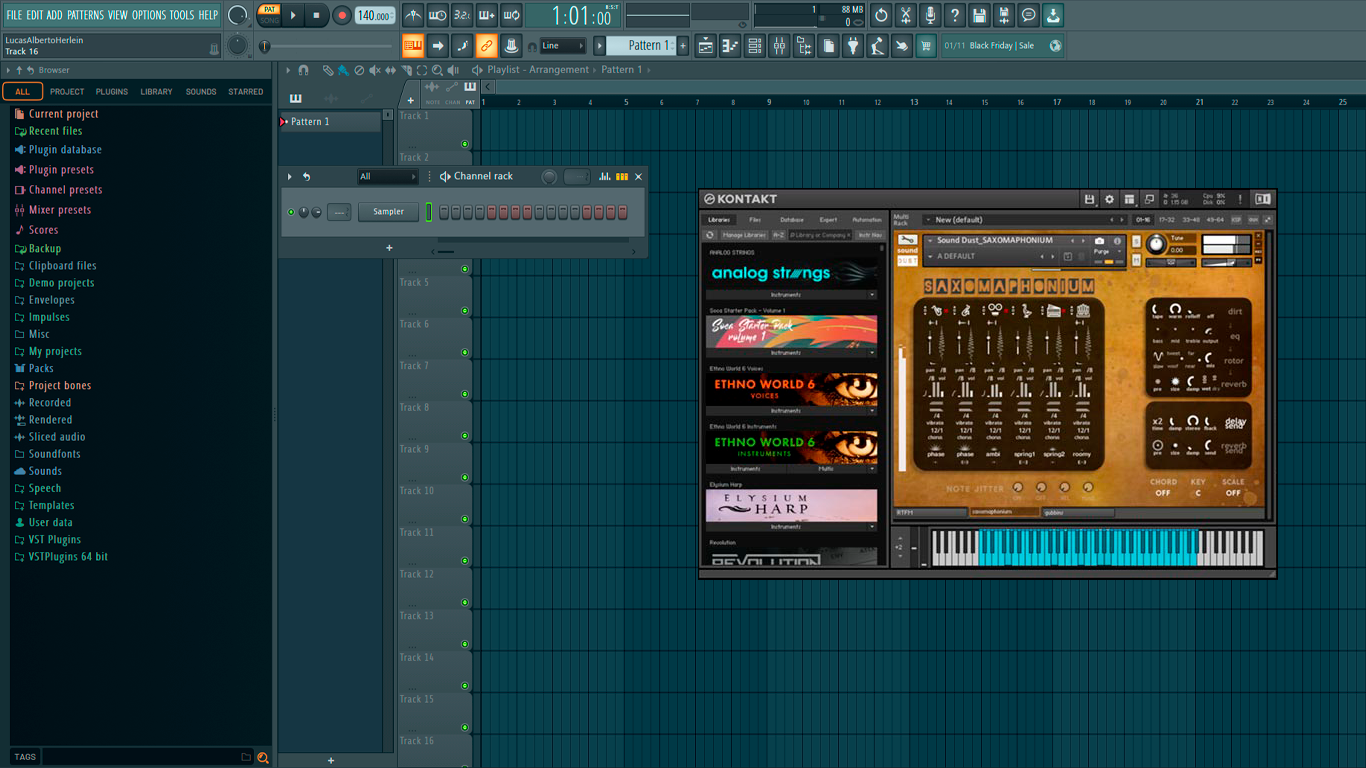Select Pattern 1 in the pattern picker

pyautogui.click(x=330, y=122)
